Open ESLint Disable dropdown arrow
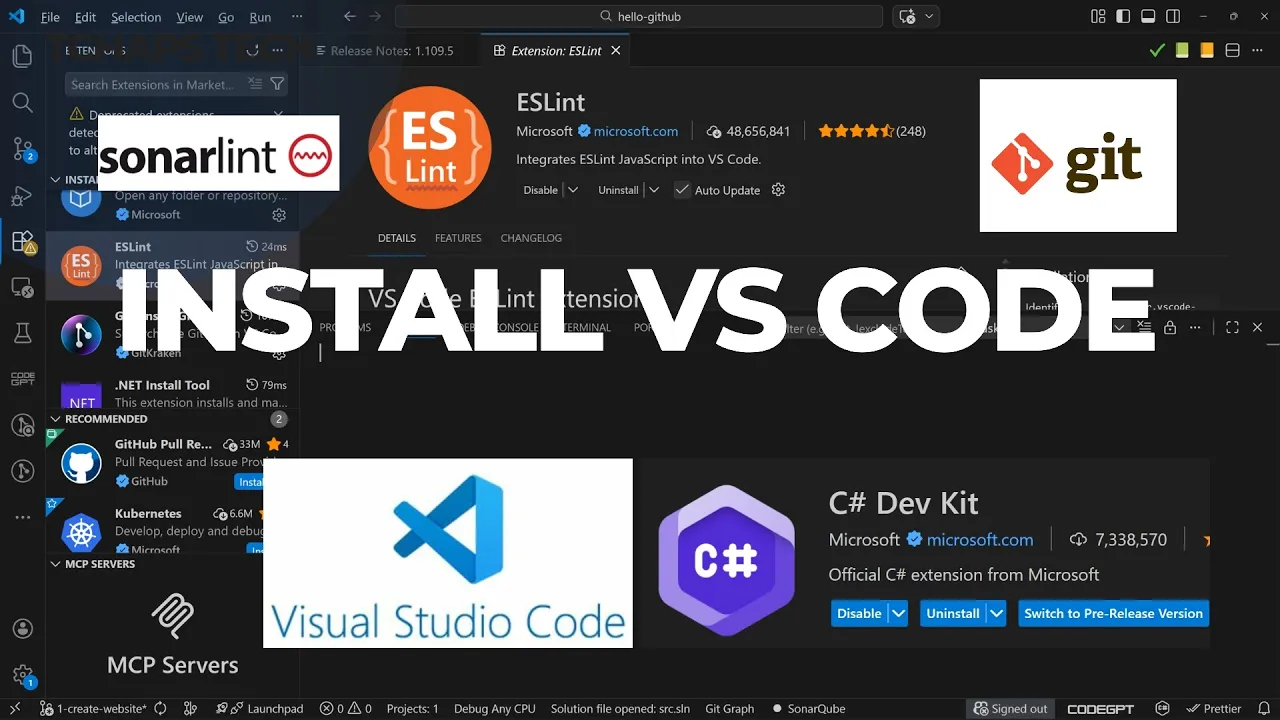Image resolution: width=1280 pixels, height=720 pixels. [572, 190]
